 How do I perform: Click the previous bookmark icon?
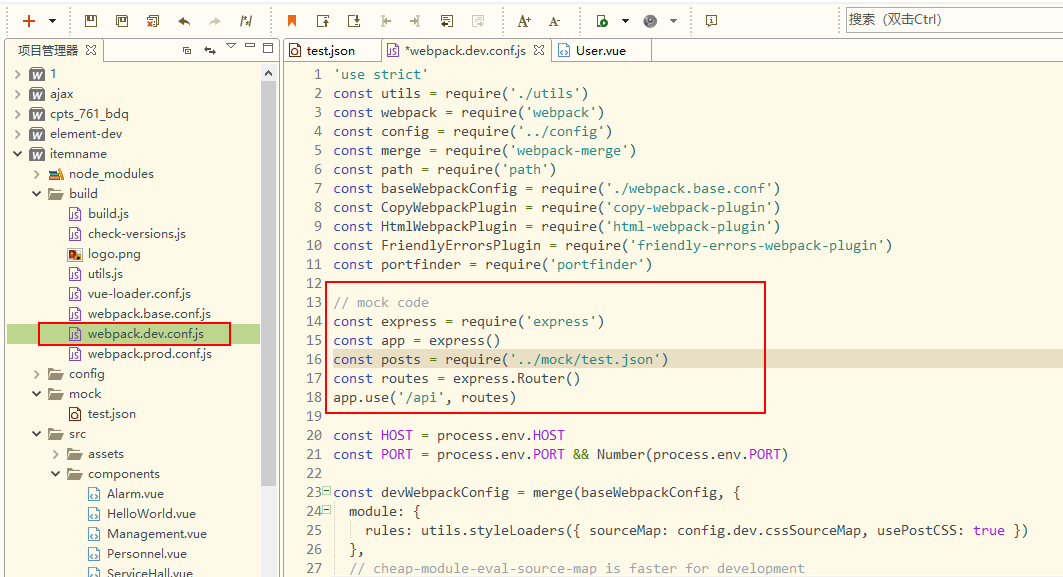pos(323,21)
